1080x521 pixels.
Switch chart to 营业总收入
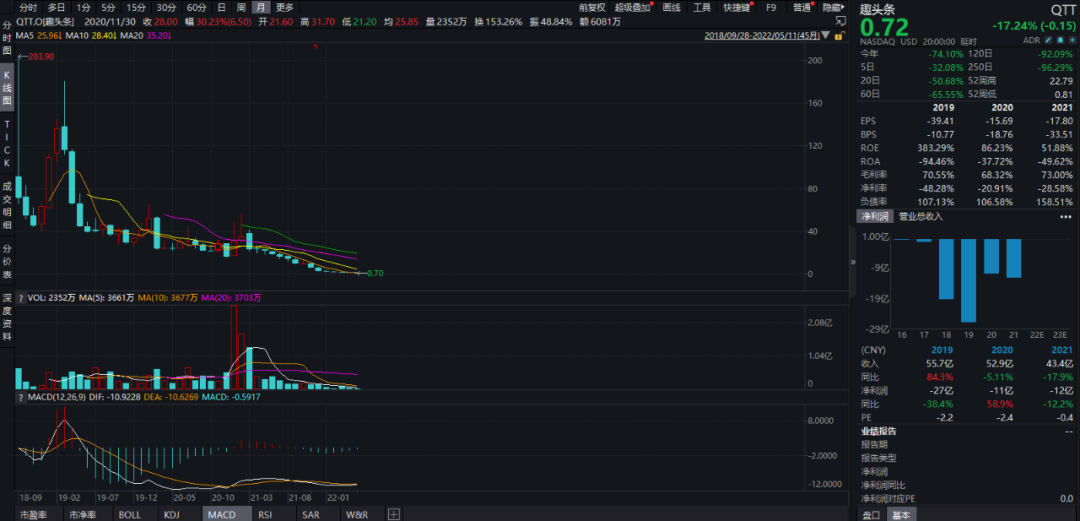click(920, 216)
